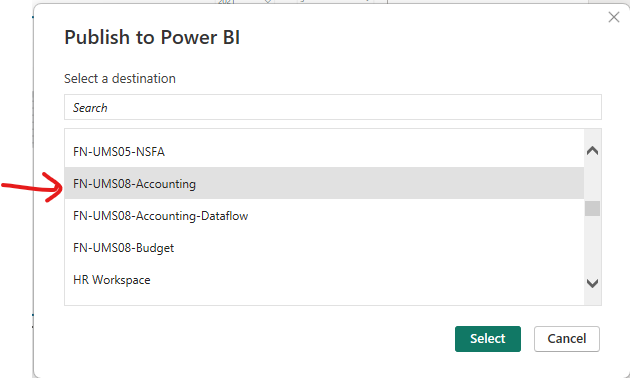Confirm with the green Select button
Viewport: 630px width, 378px height.
(488, 339)
